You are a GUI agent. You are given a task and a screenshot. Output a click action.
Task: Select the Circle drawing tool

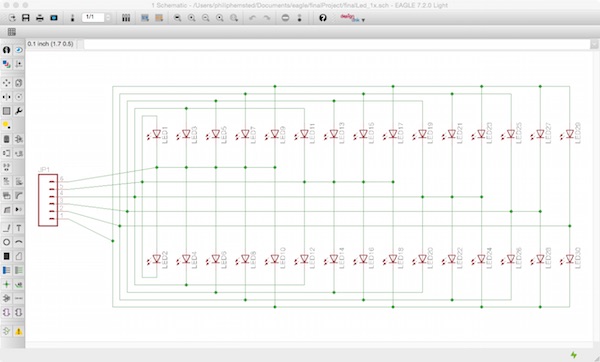(x=7, y=242)
